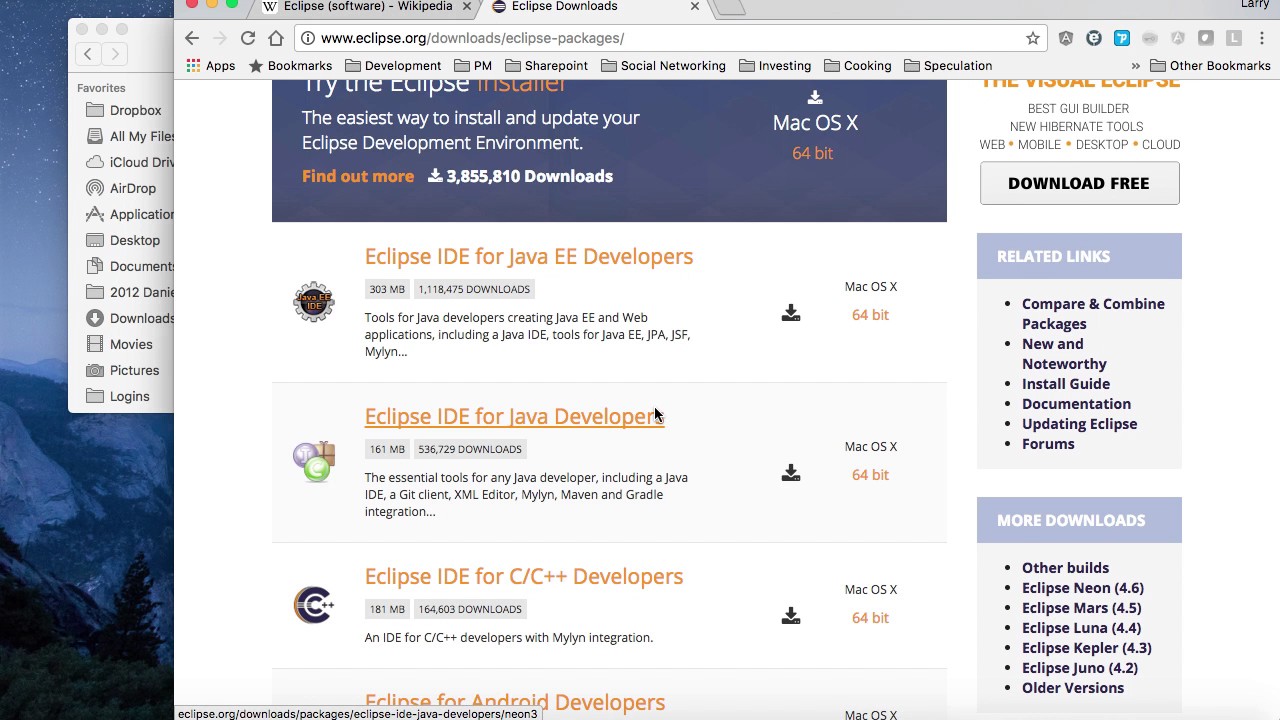The width and height of the screenshot is (1280, 720).
Task: Open the Updating Eclipse link
Action: (x=1079, y=424)
